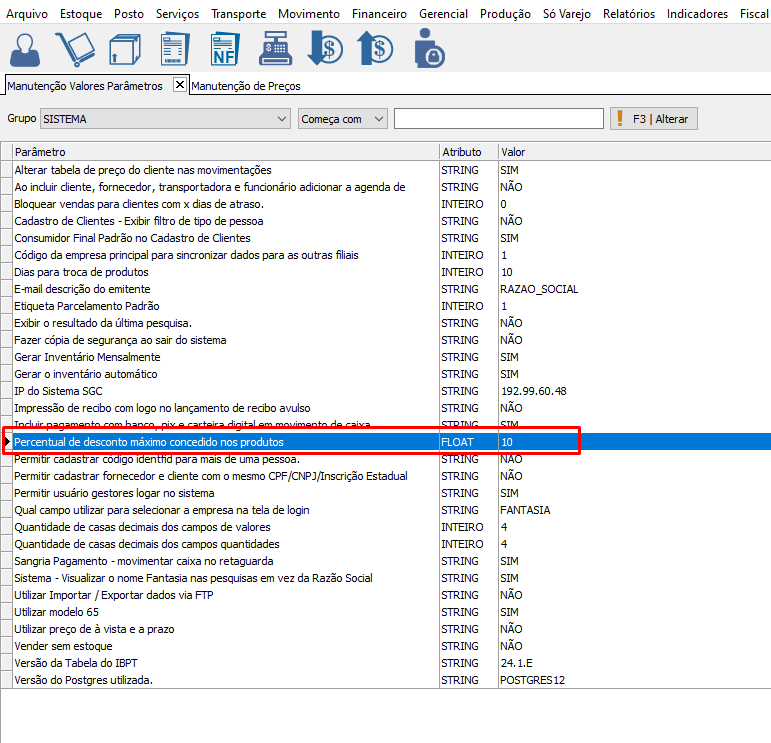Sort by the Parâmetro column header
This screenshot has width=771, height=743.
click(225, 152)
